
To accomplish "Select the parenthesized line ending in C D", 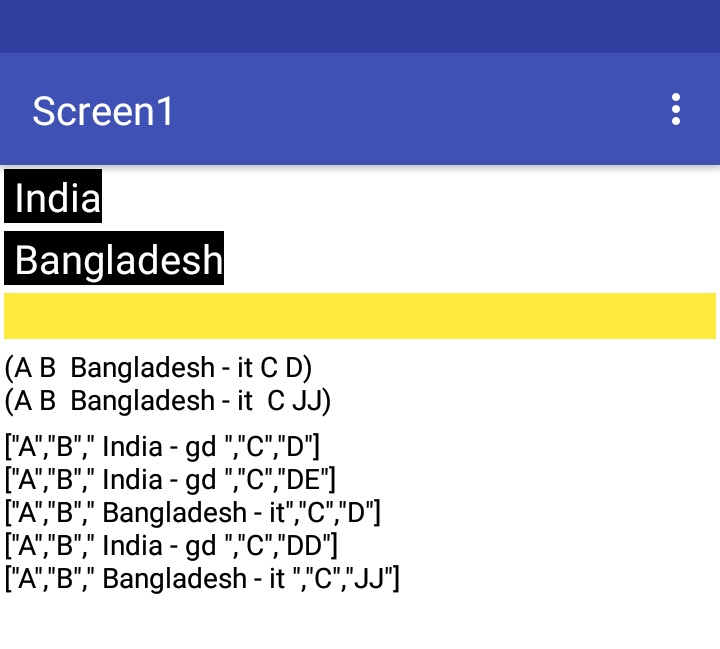I will (x=159, y=367).
